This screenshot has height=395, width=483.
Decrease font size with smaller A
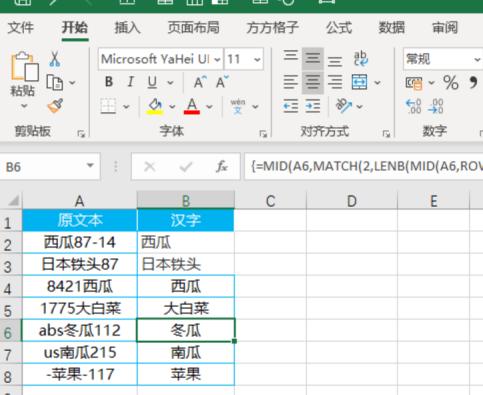pyautogui.click(x=222, y=82)
